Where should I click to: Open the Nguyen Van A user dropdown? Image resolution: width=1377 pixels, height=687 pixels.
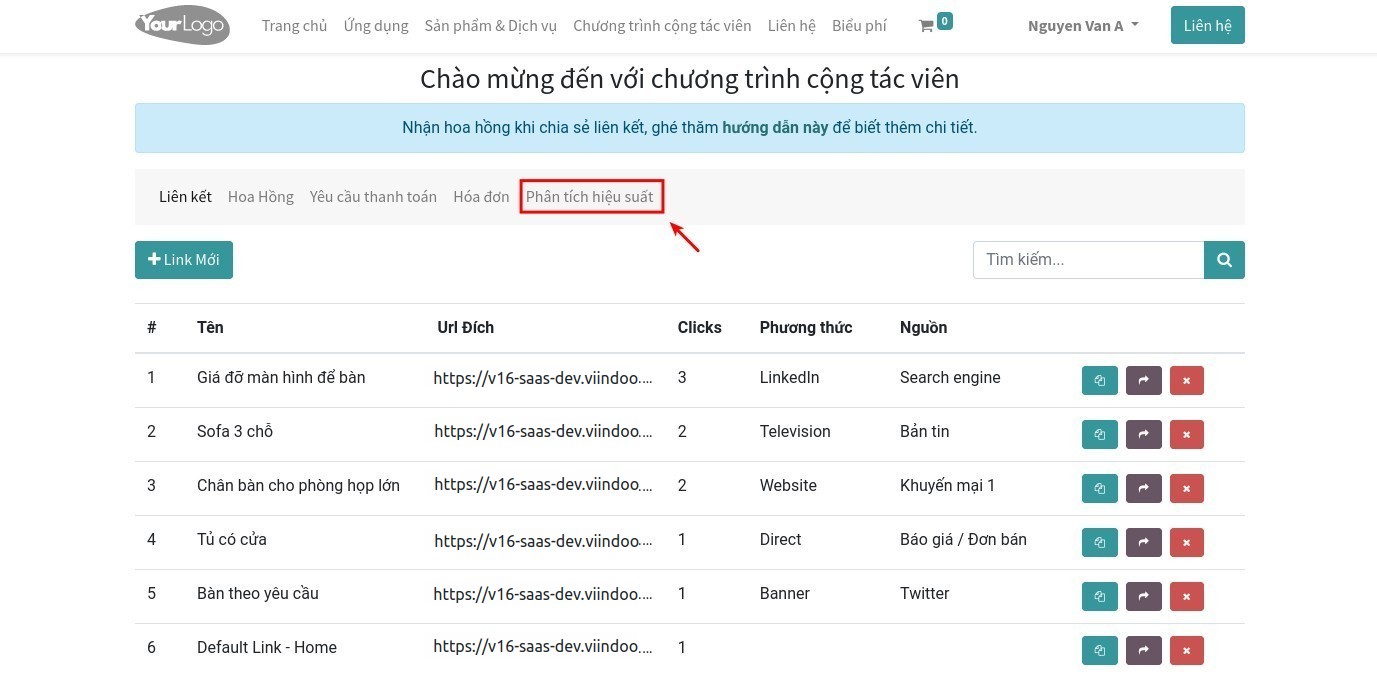tap(1083, 26)
